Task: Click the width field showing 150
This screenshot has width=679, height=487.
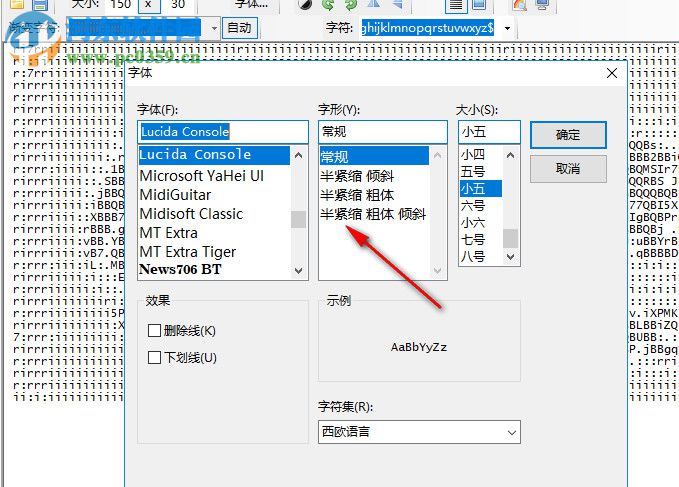Action: point(120,5)
